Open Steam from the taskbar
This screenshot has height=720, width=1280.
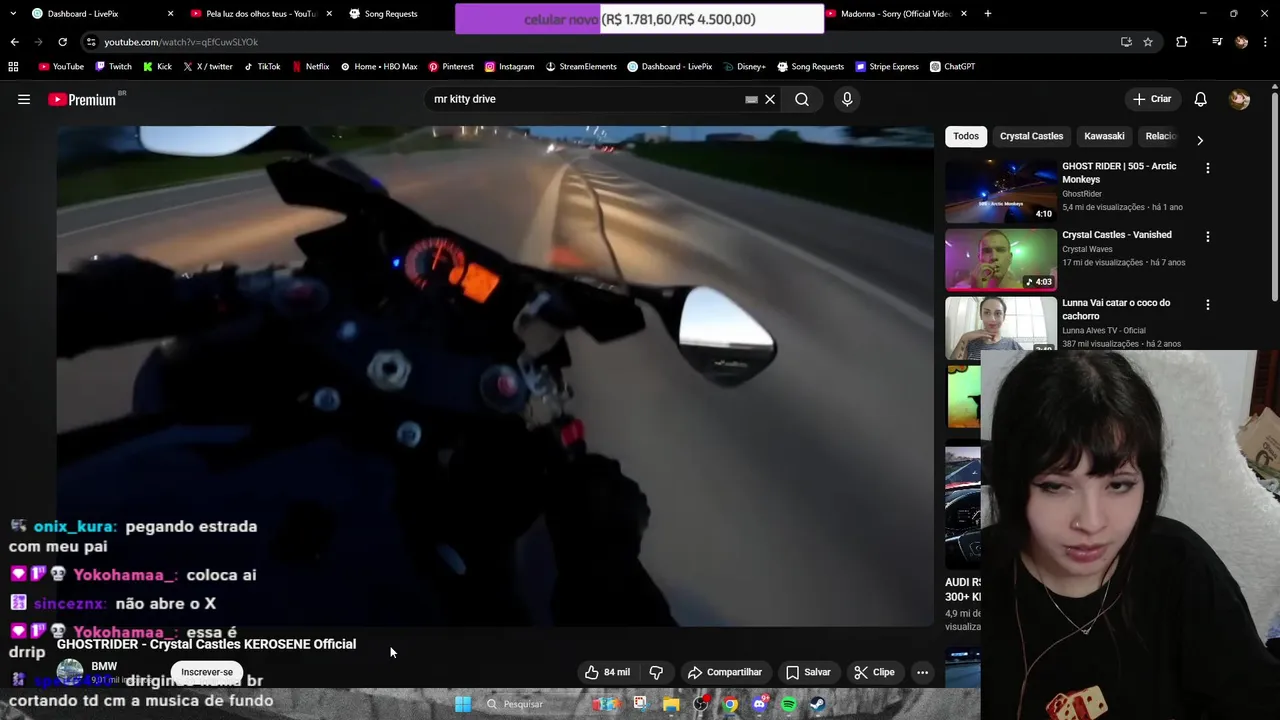pyautogui.click(x=817, y=704)
